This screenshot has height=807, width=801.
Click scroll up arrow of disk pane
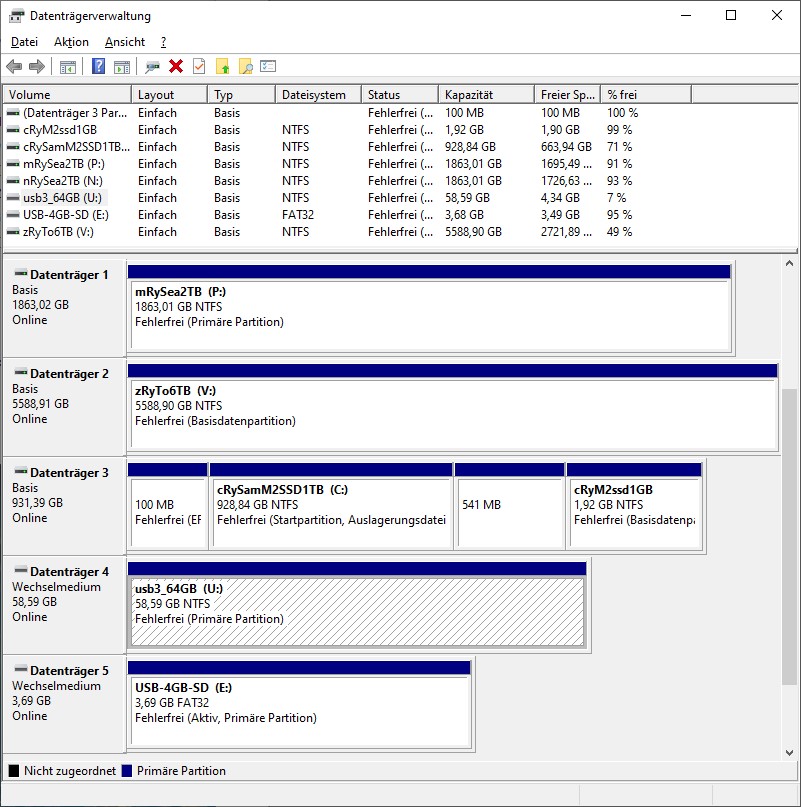789,264
